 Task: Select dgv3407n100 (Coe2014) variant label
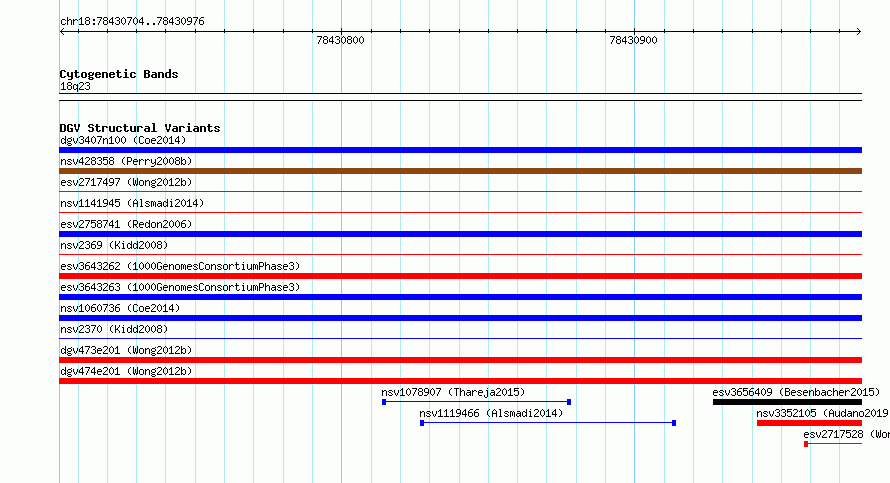tap(123, 140)
